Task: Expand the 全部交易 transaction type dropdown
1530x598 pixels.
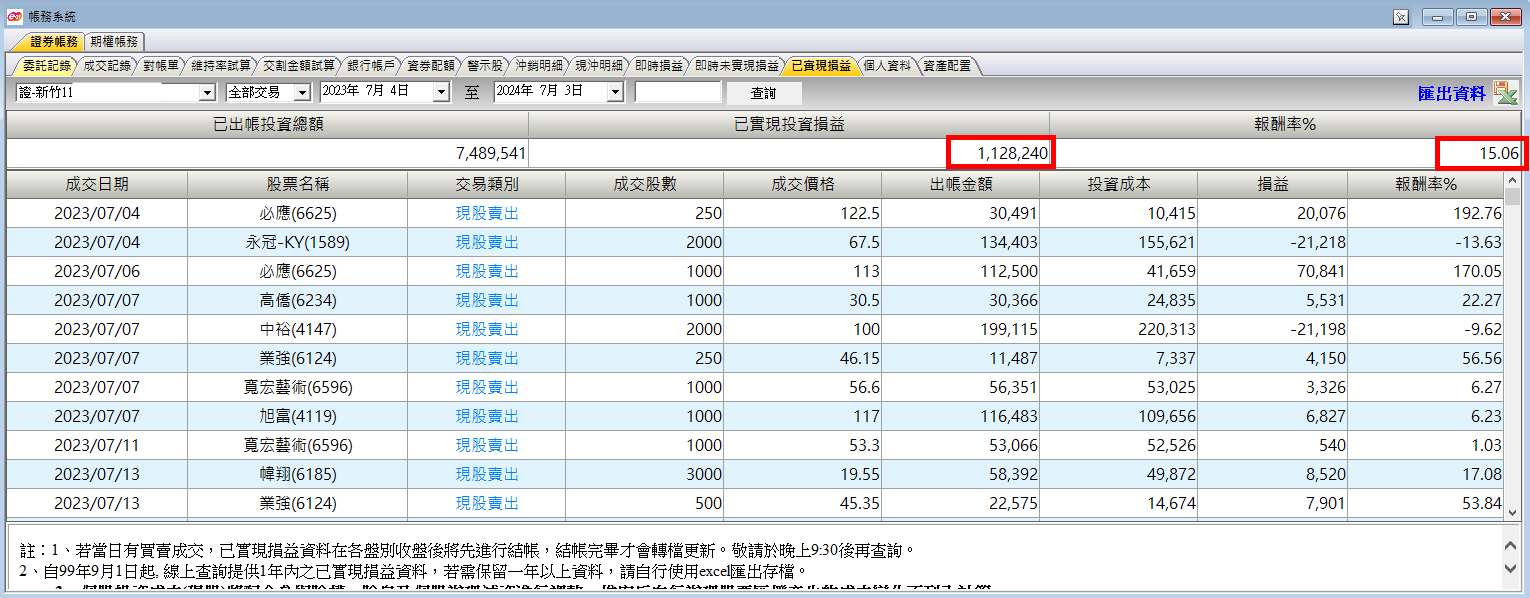Action: [302, 92]
